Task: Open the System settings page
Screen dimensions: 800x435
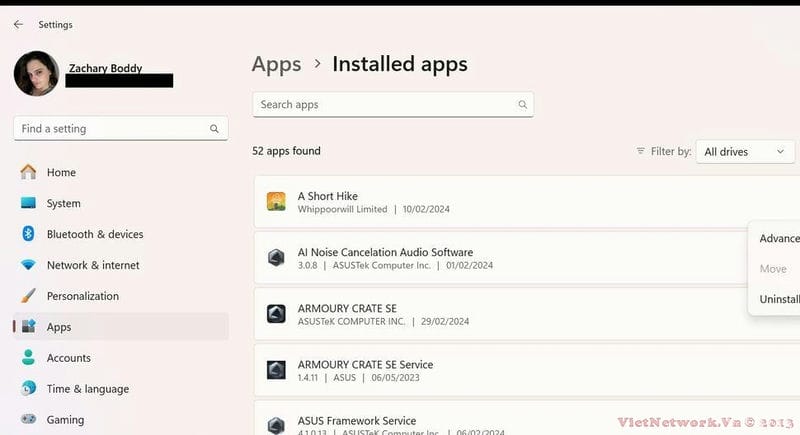Action: click(x=120, y=203)
